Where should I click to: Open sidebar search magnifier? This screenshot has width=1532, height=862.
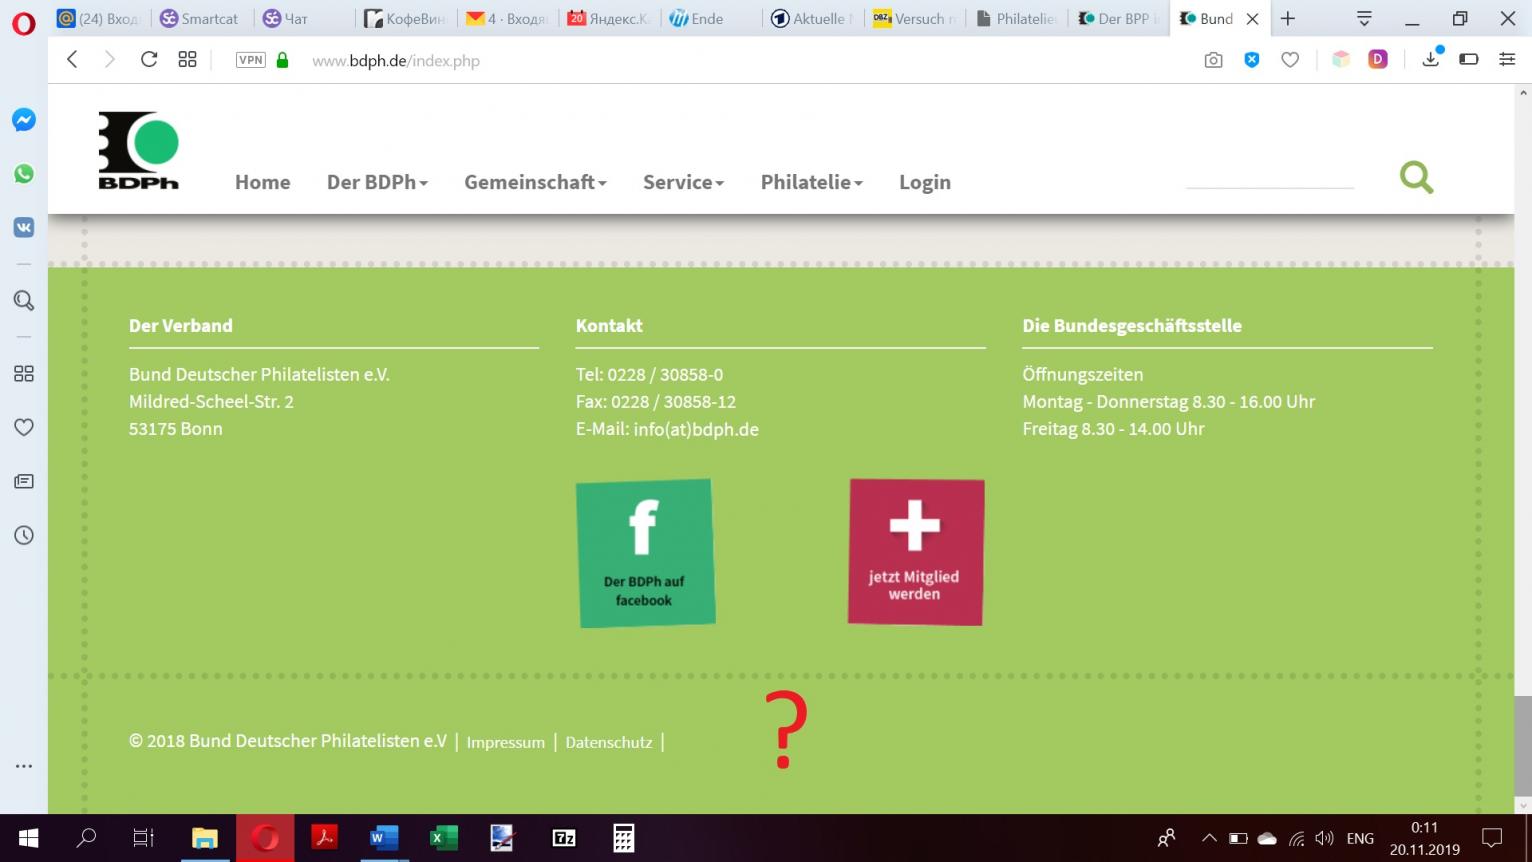click(24, 300)
